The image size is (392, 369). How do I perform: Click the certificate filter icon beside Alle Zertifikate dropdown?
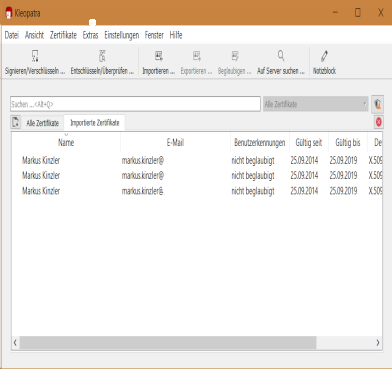[x=377, y=104]
